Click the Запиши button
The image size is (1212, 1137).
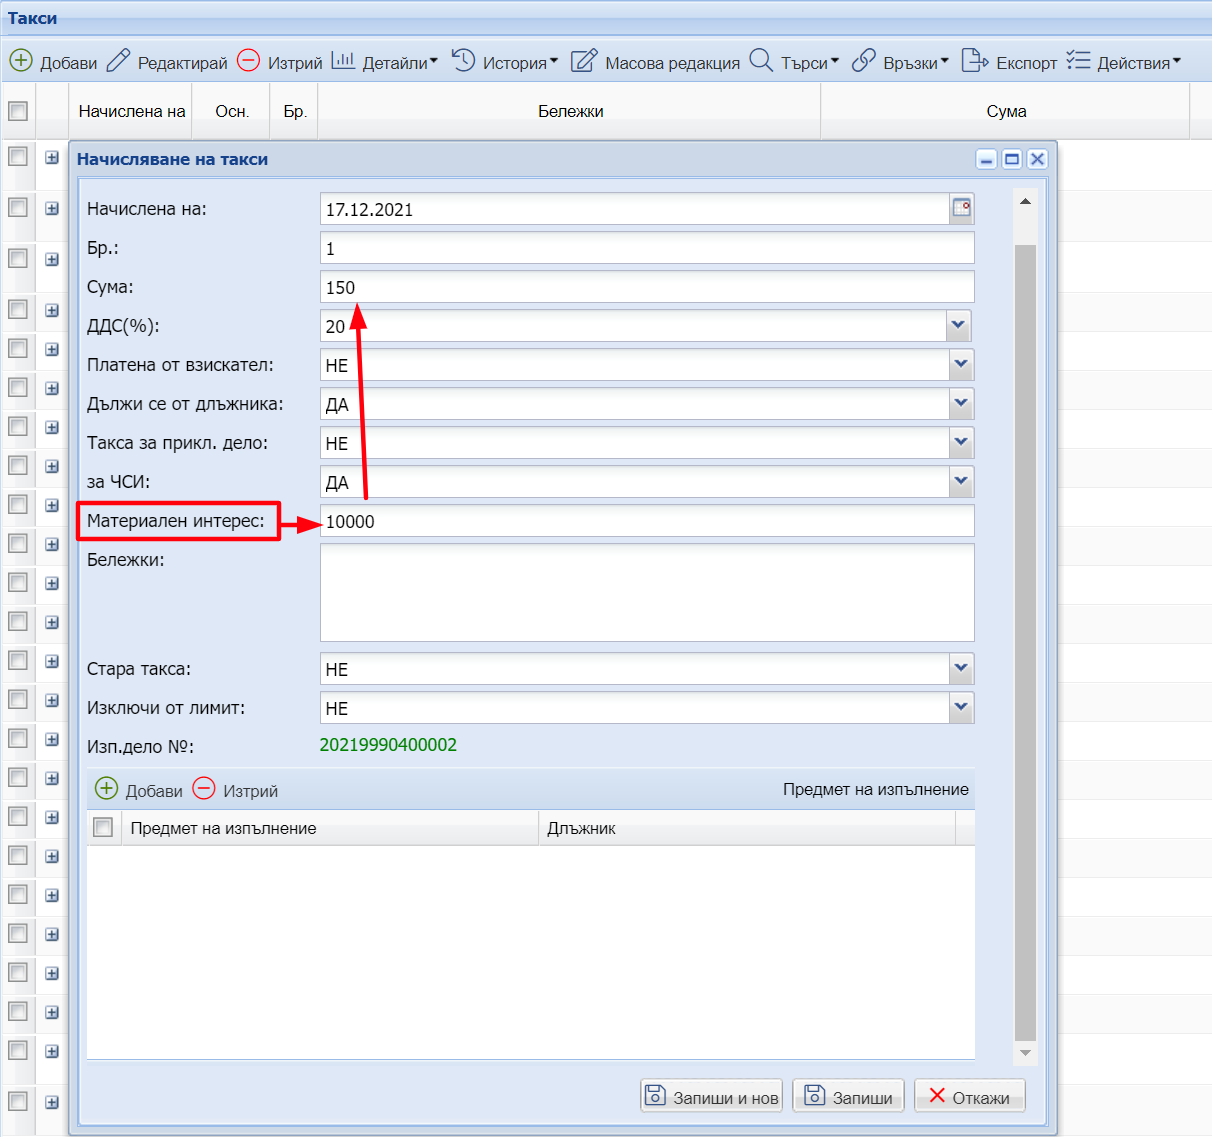848,1096
